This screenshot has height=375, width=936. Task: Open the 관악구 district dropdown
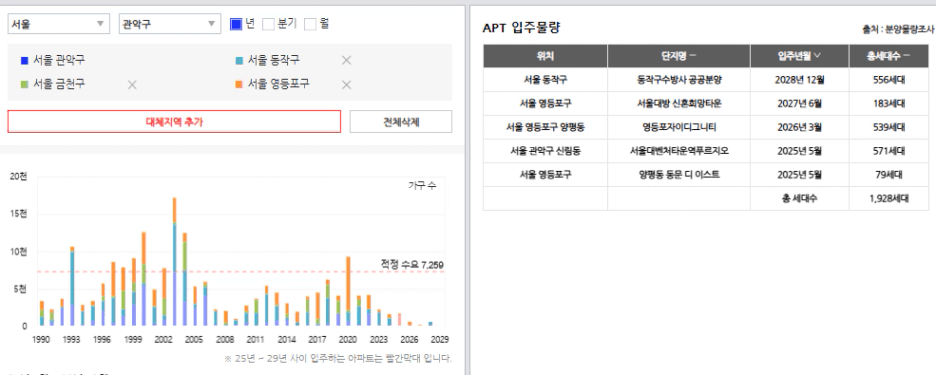pyautogui.click(x=170, y=24)
